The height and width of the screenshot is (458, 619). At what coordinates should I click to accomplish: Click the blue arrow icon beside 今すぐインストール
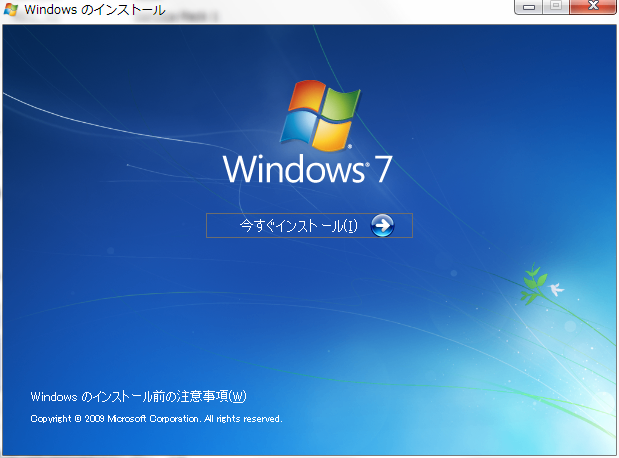click(x=382, y=225)
